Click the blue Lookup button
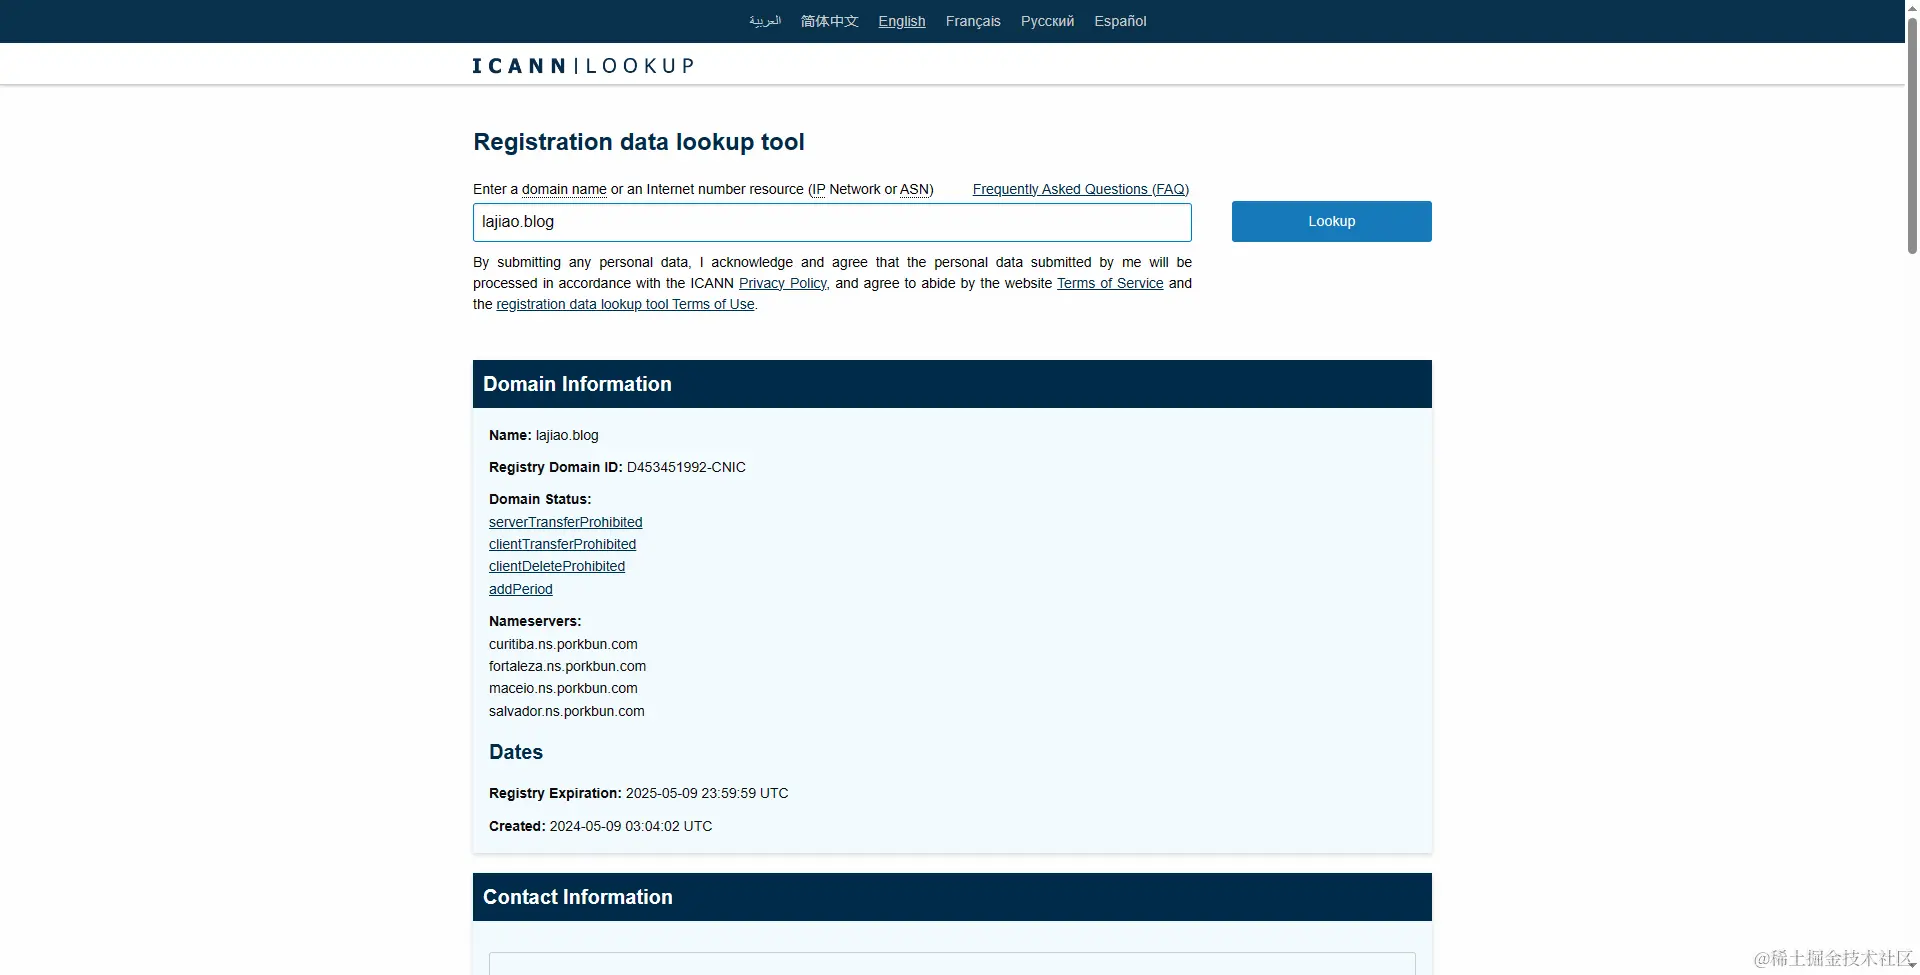Viewport: 1920px width, 975px height. 1331,222
